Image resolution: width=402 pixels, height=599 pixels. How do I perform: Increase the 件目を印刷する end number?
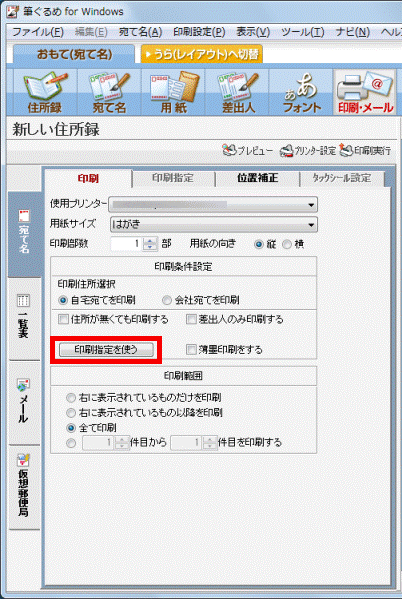tap(209, 439)
